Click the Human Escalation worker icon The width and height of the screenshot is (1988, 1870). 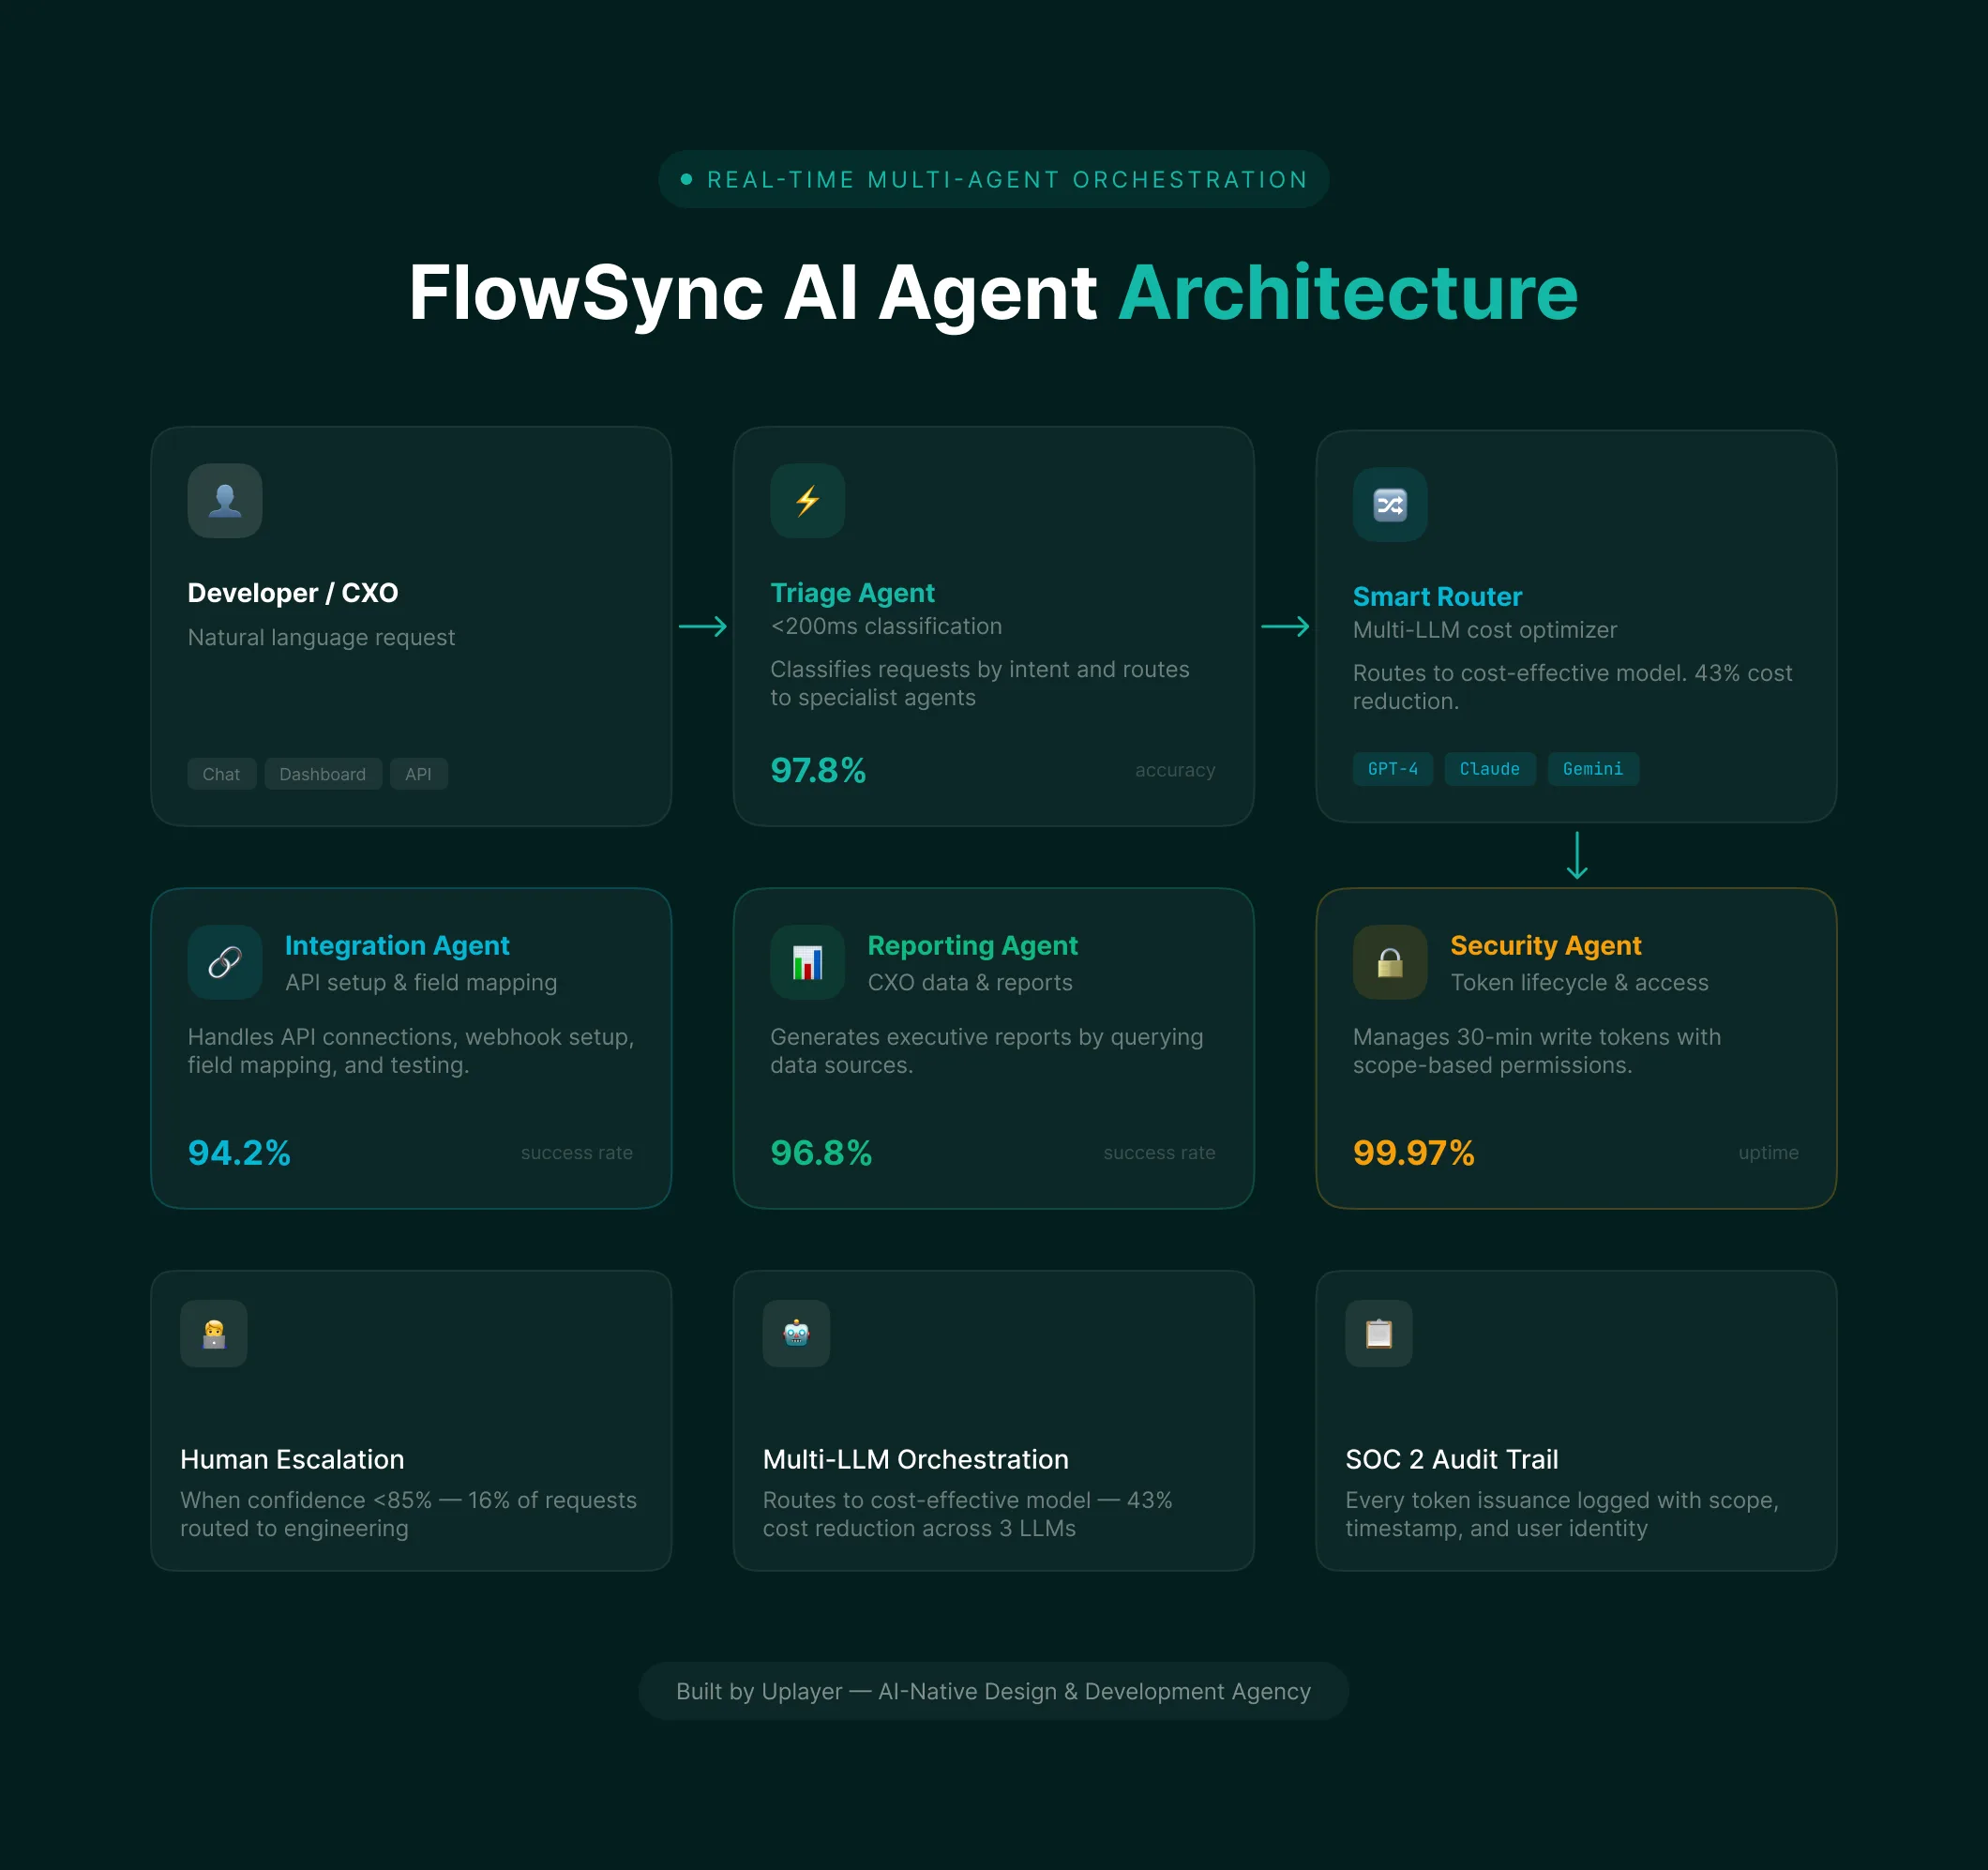[214, 1333]
